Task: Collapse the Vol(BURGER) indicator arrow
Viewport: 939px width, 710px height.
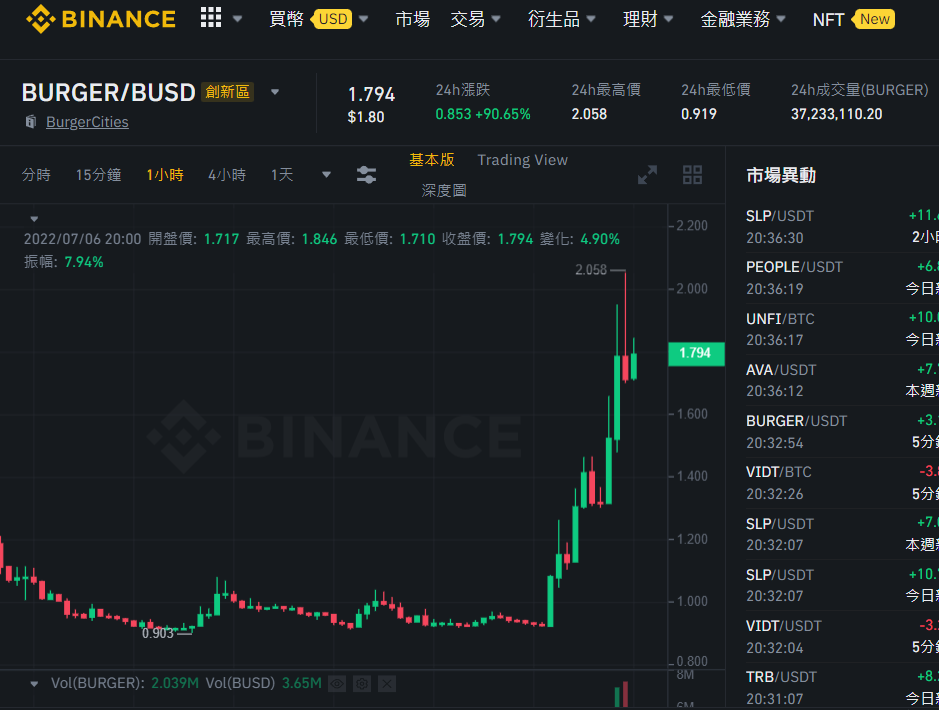Action: tap(34, 684)
